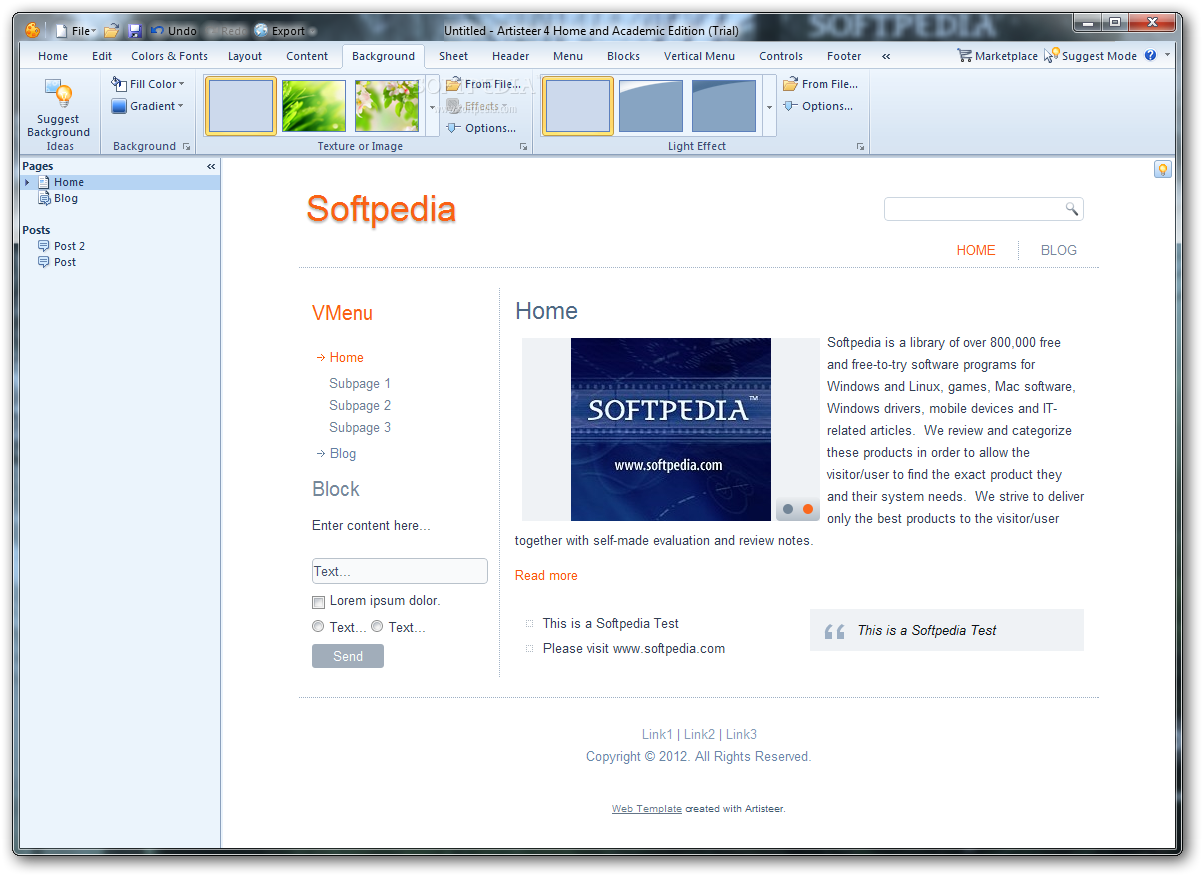Select the second light effect swatch

coord(651,106)
